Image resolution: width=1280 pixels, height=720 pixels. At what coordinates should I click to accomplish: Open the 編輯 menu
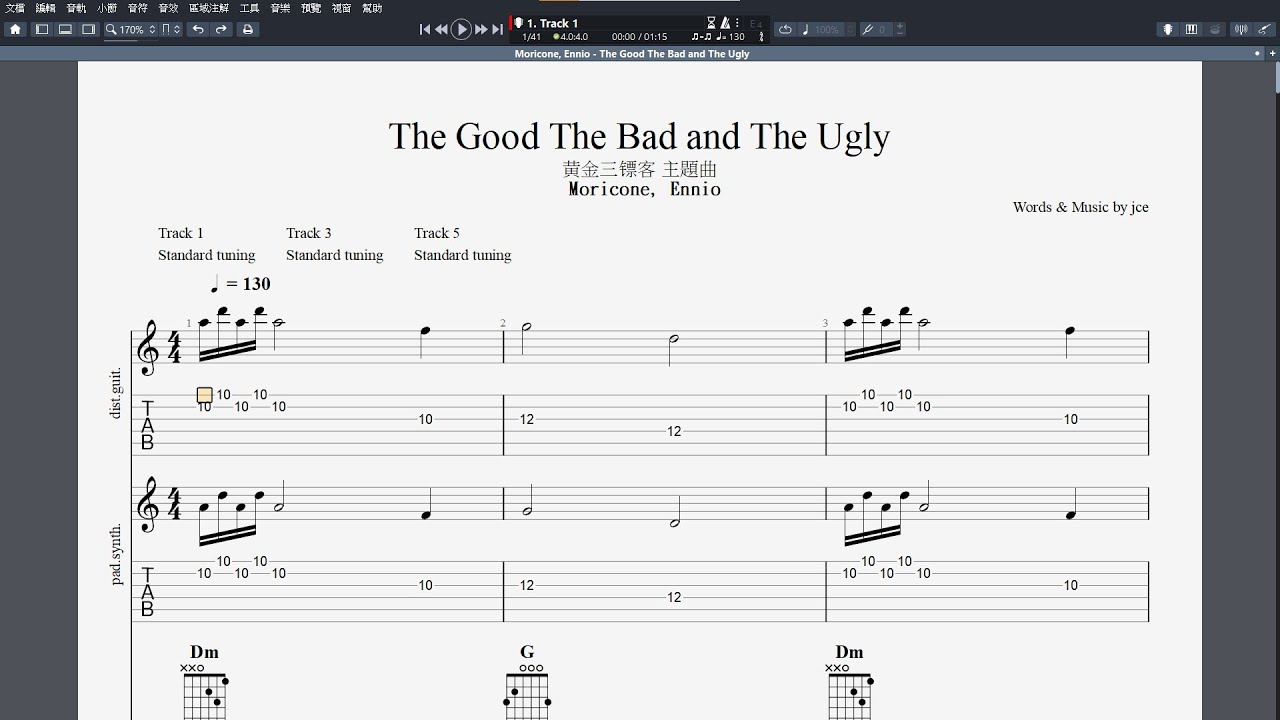tap(45, 8)
